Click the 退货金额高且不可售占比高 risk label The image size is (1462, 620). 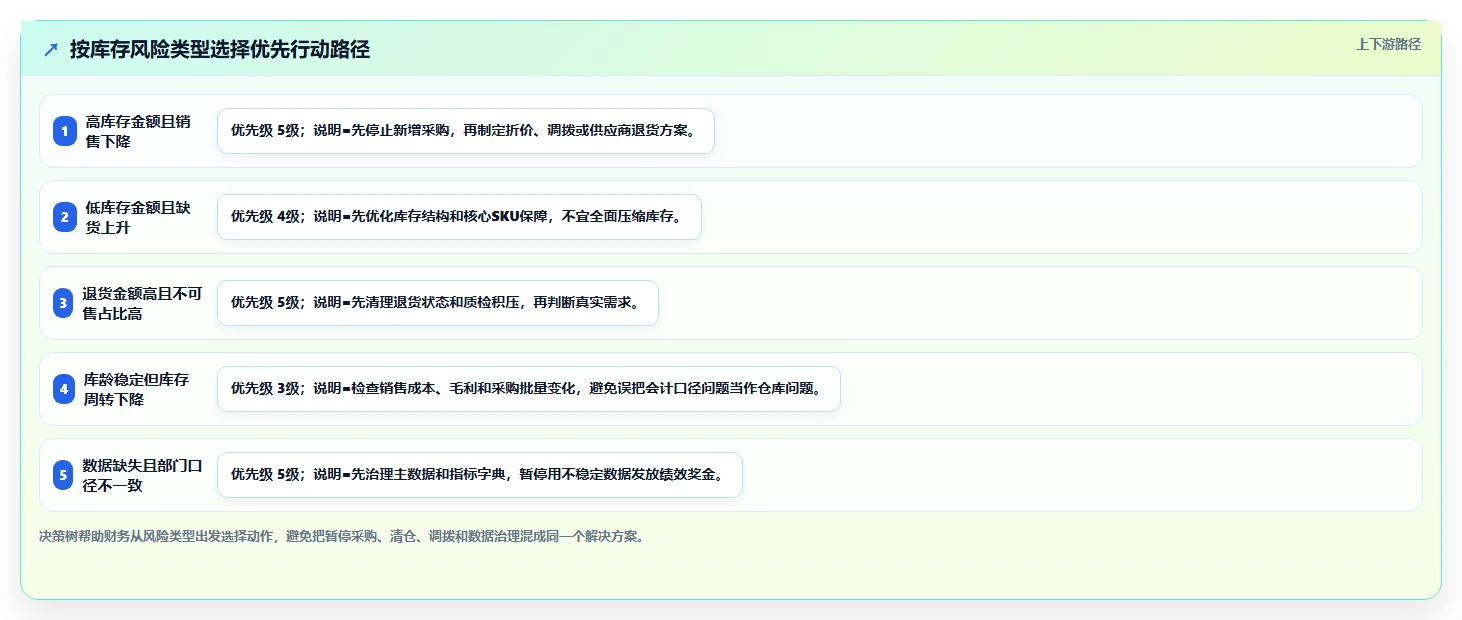(142, 303)
